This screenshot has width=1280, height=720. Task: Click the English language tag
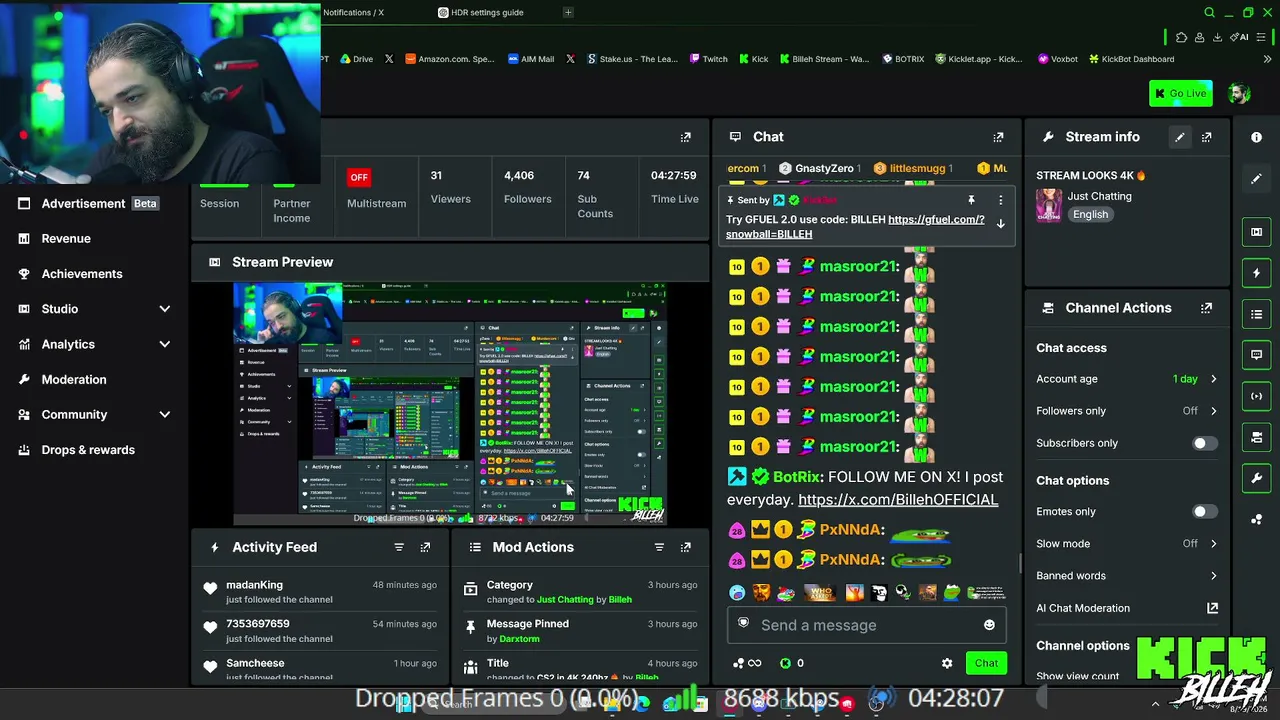1090,215
